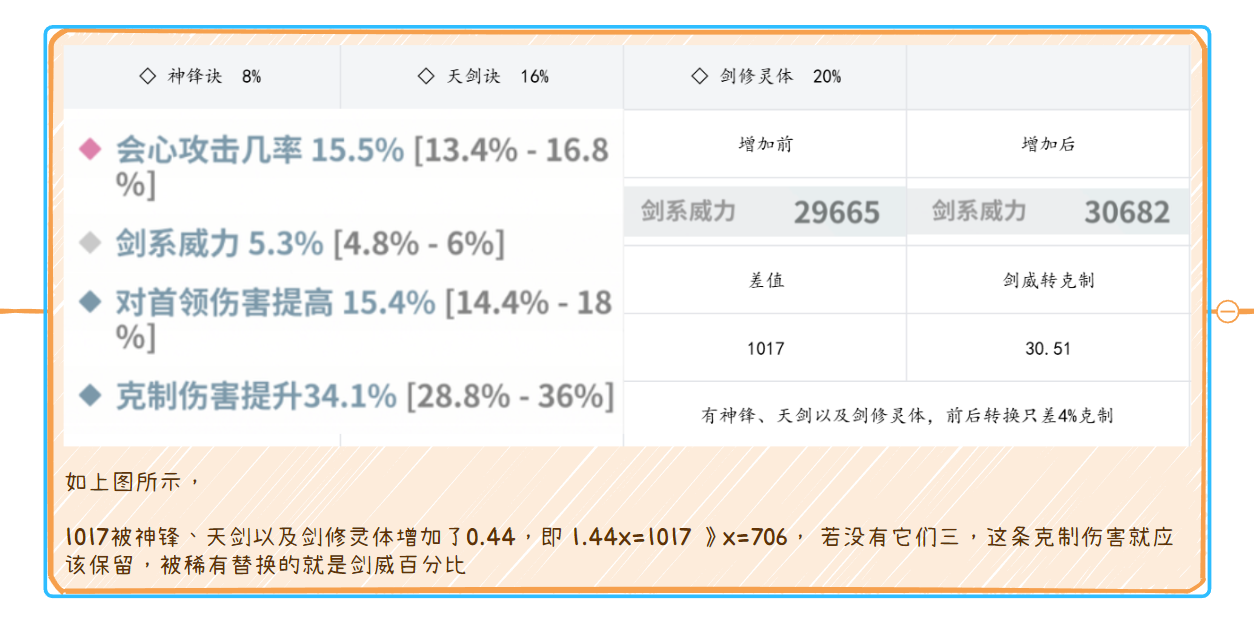
Task: Click the 克制伤害提升34.1% attribute line
Action: pos(347,396)
